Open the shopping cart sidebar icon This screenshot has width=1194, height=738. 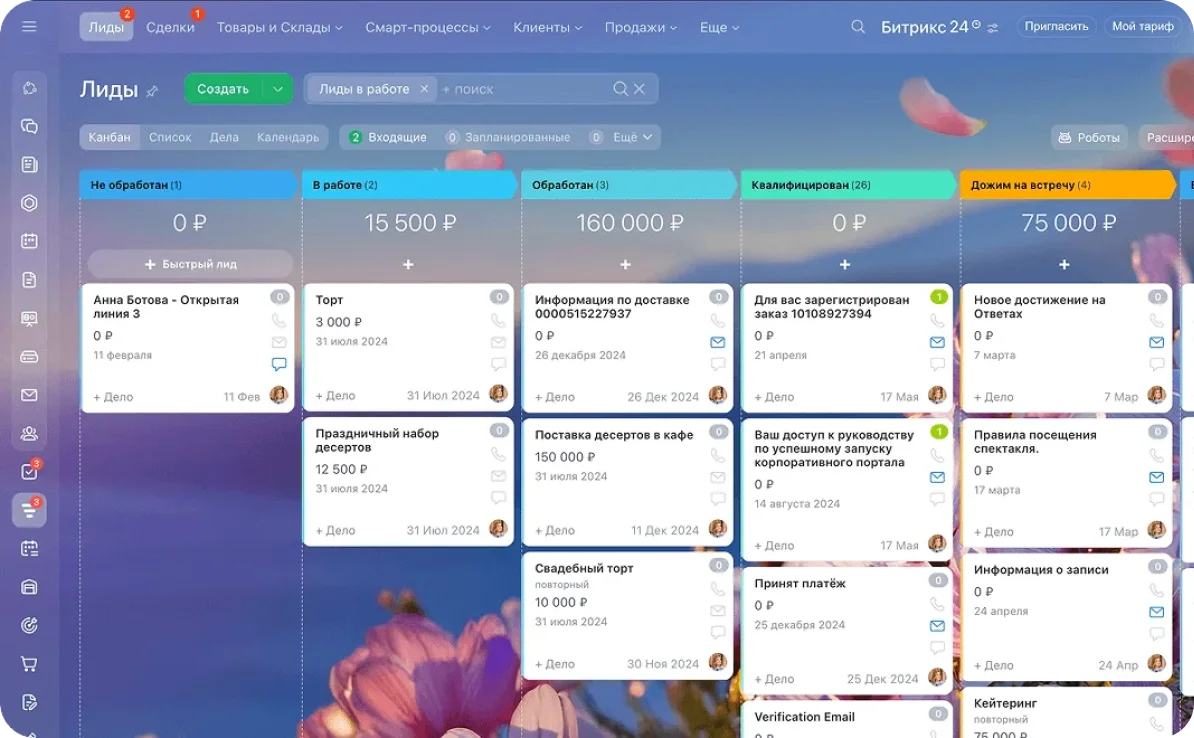(x=29, y=663)
